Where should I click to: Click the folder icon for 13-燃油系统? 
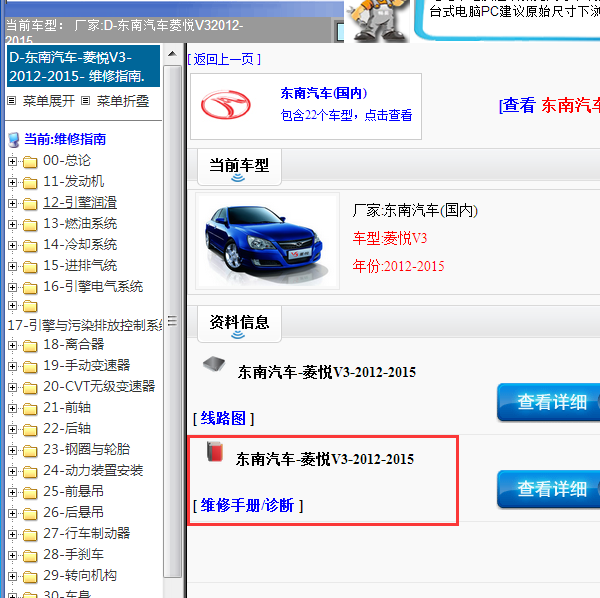click(30, 225)
